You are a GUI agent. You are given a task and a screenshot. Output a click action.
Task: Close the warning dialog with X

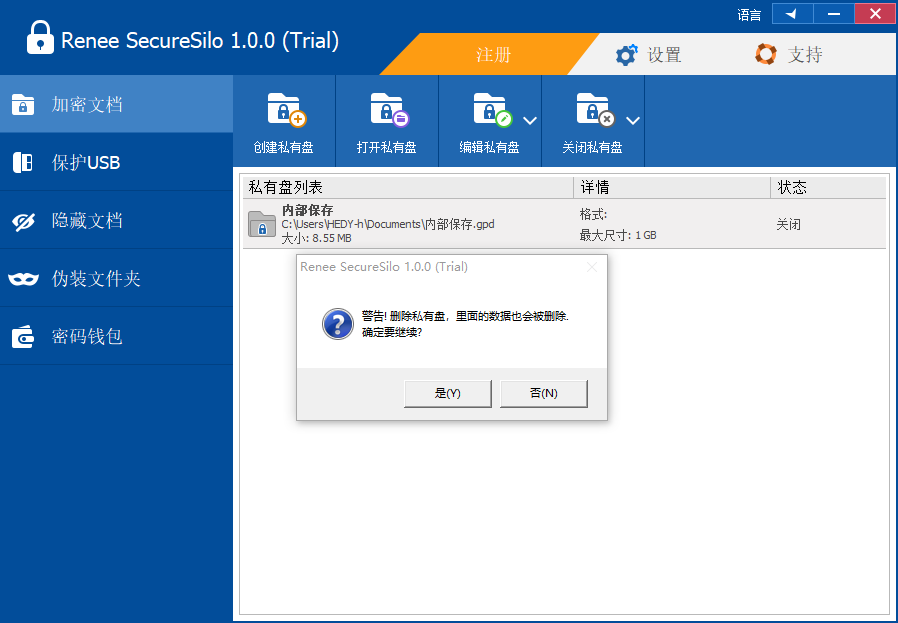(592, 267)
